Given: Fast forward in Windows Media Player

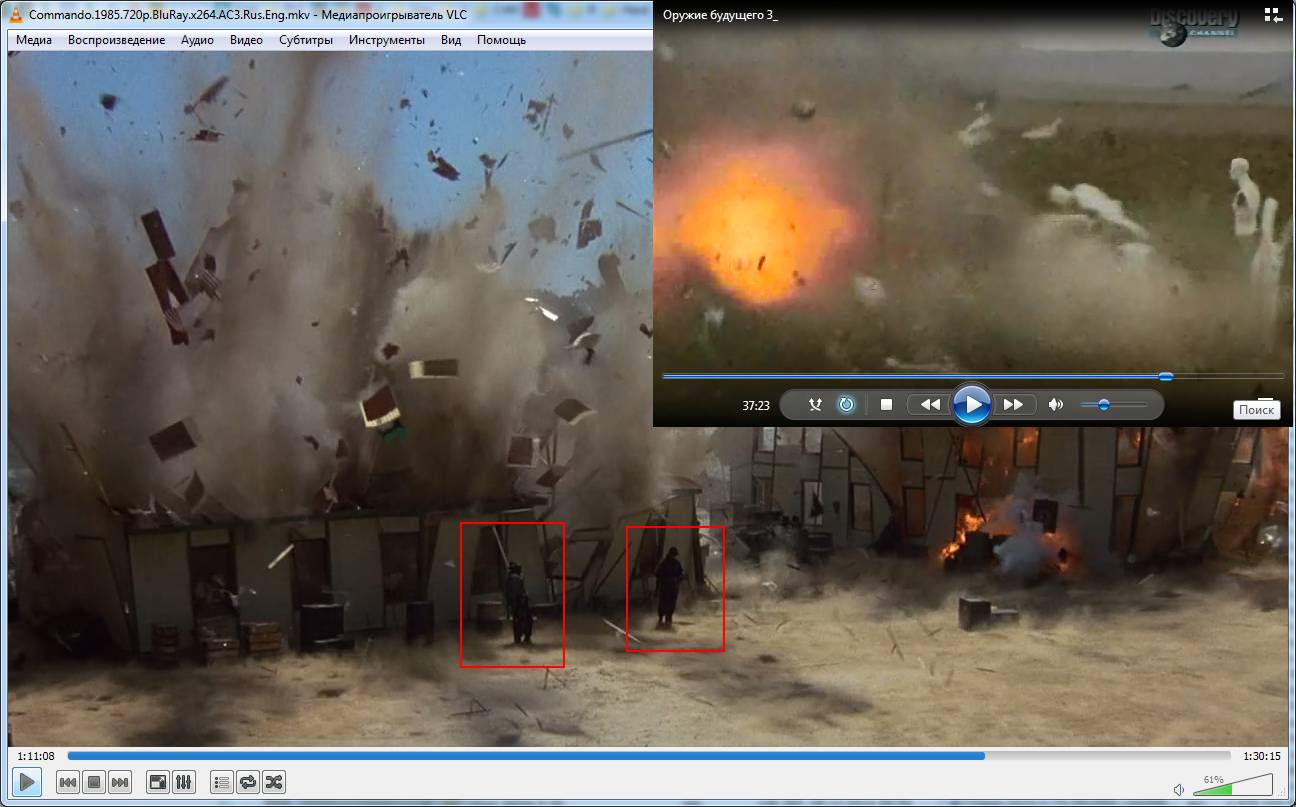Looking at the screenshot, I should (x=1012, y=405).
